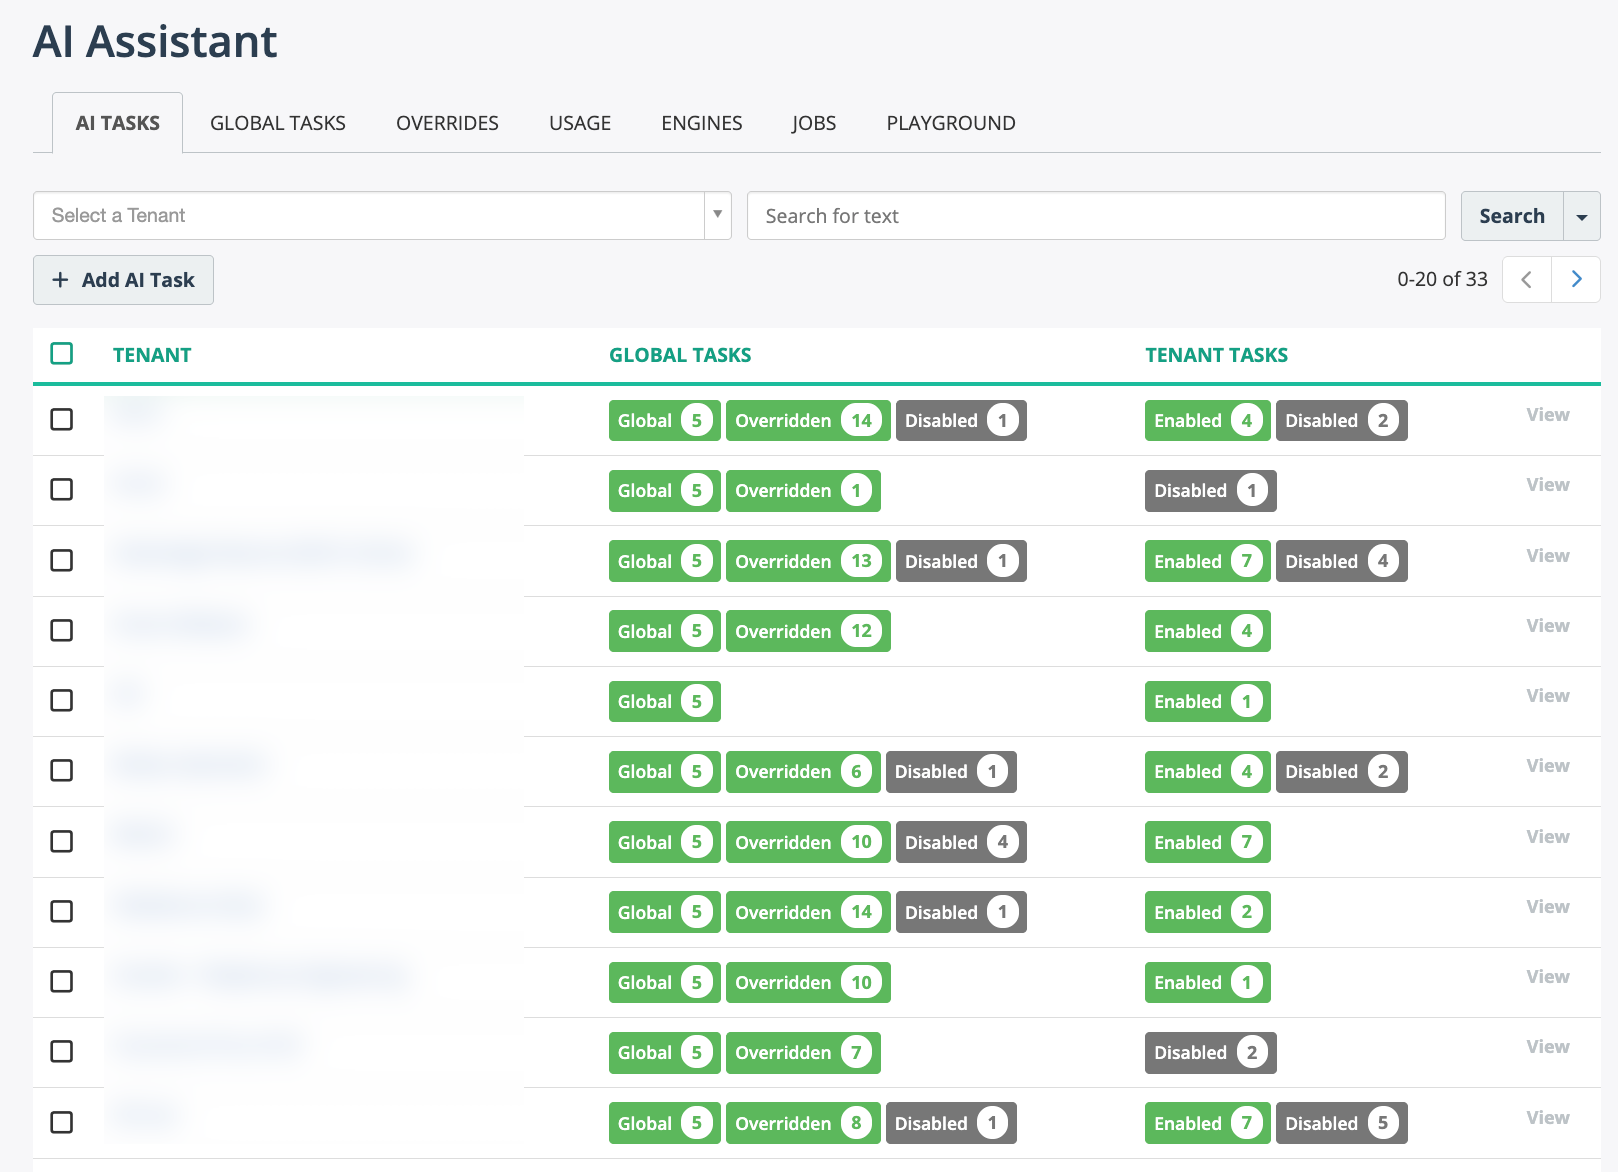This screenshot has width=1618, height=1172.
Task: Click the Add AI Task button
Action: coord(123,280)
